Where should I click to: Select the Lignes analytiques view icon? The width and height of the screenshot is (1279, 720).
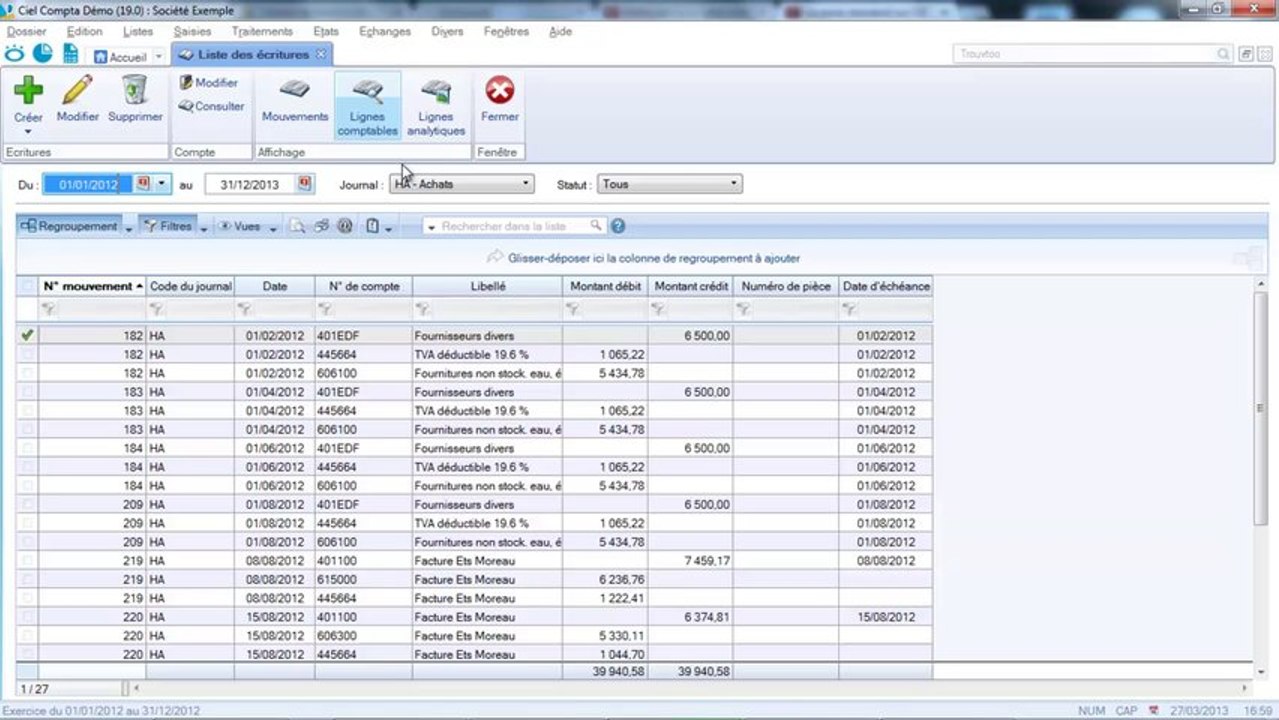(x=435, y=91)
